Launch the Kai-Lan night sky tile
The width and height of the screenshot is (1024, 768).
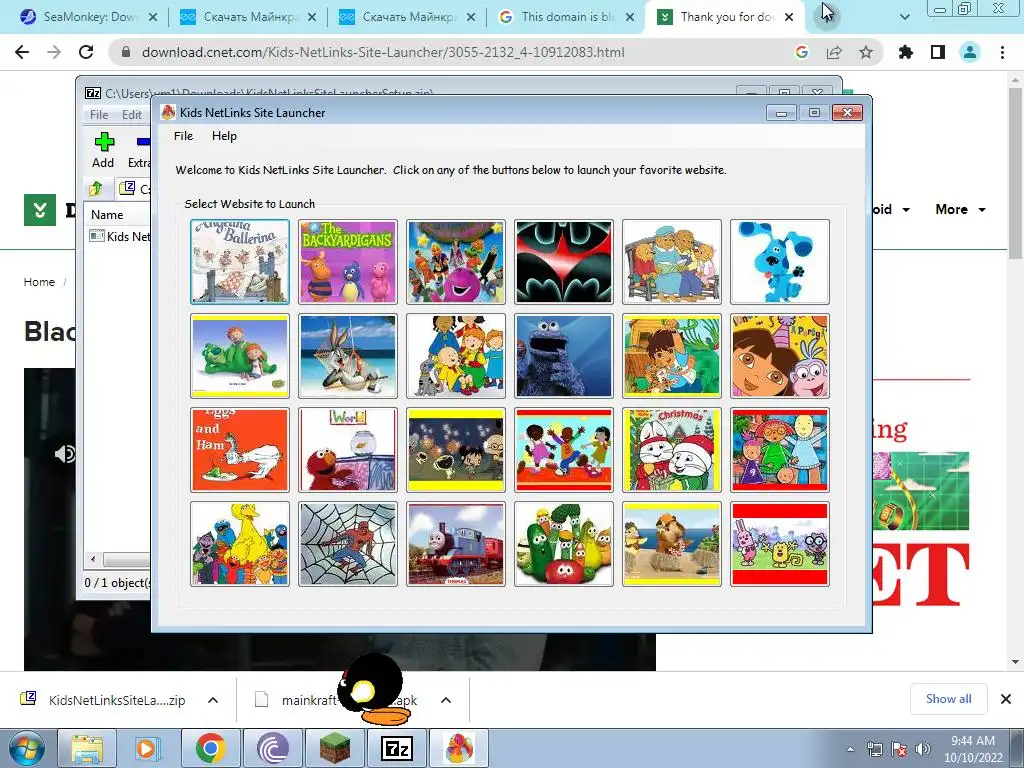click(456, 449)
